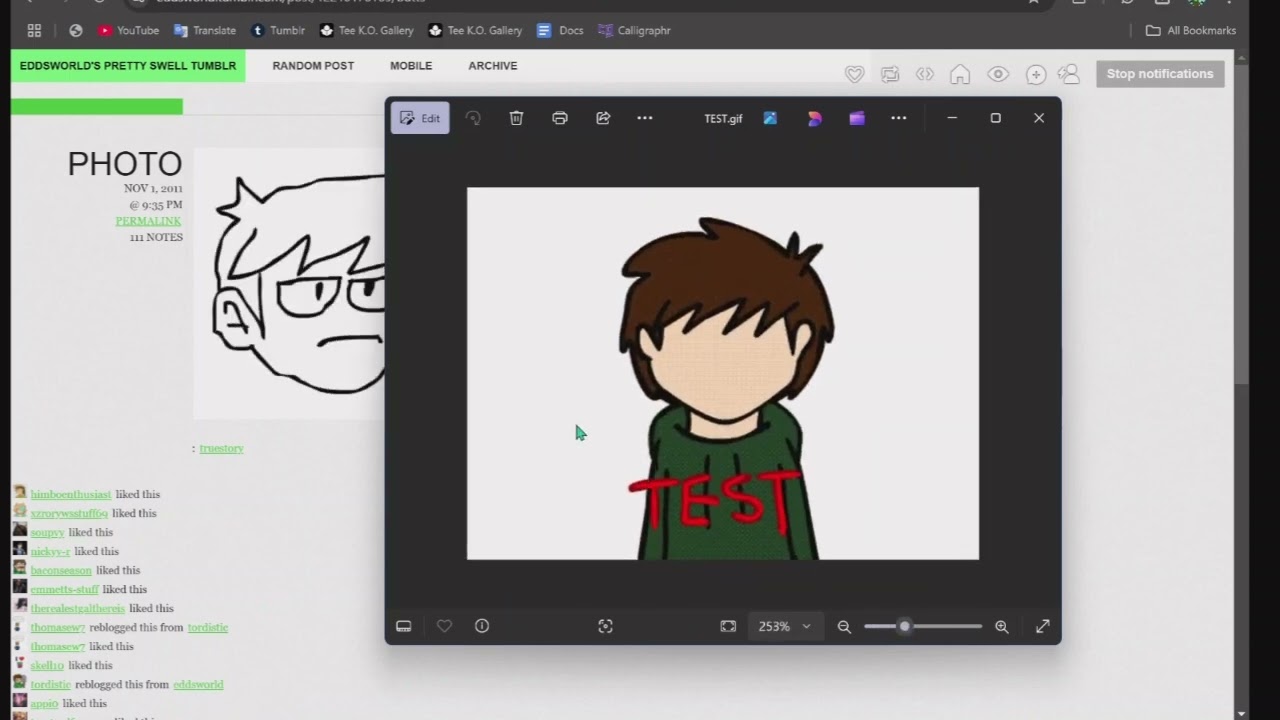Image resolution: width=1280 pixels, height=720 pixels.
Task: Click the Stop notifications button
Action: [x=1160, y=74]
